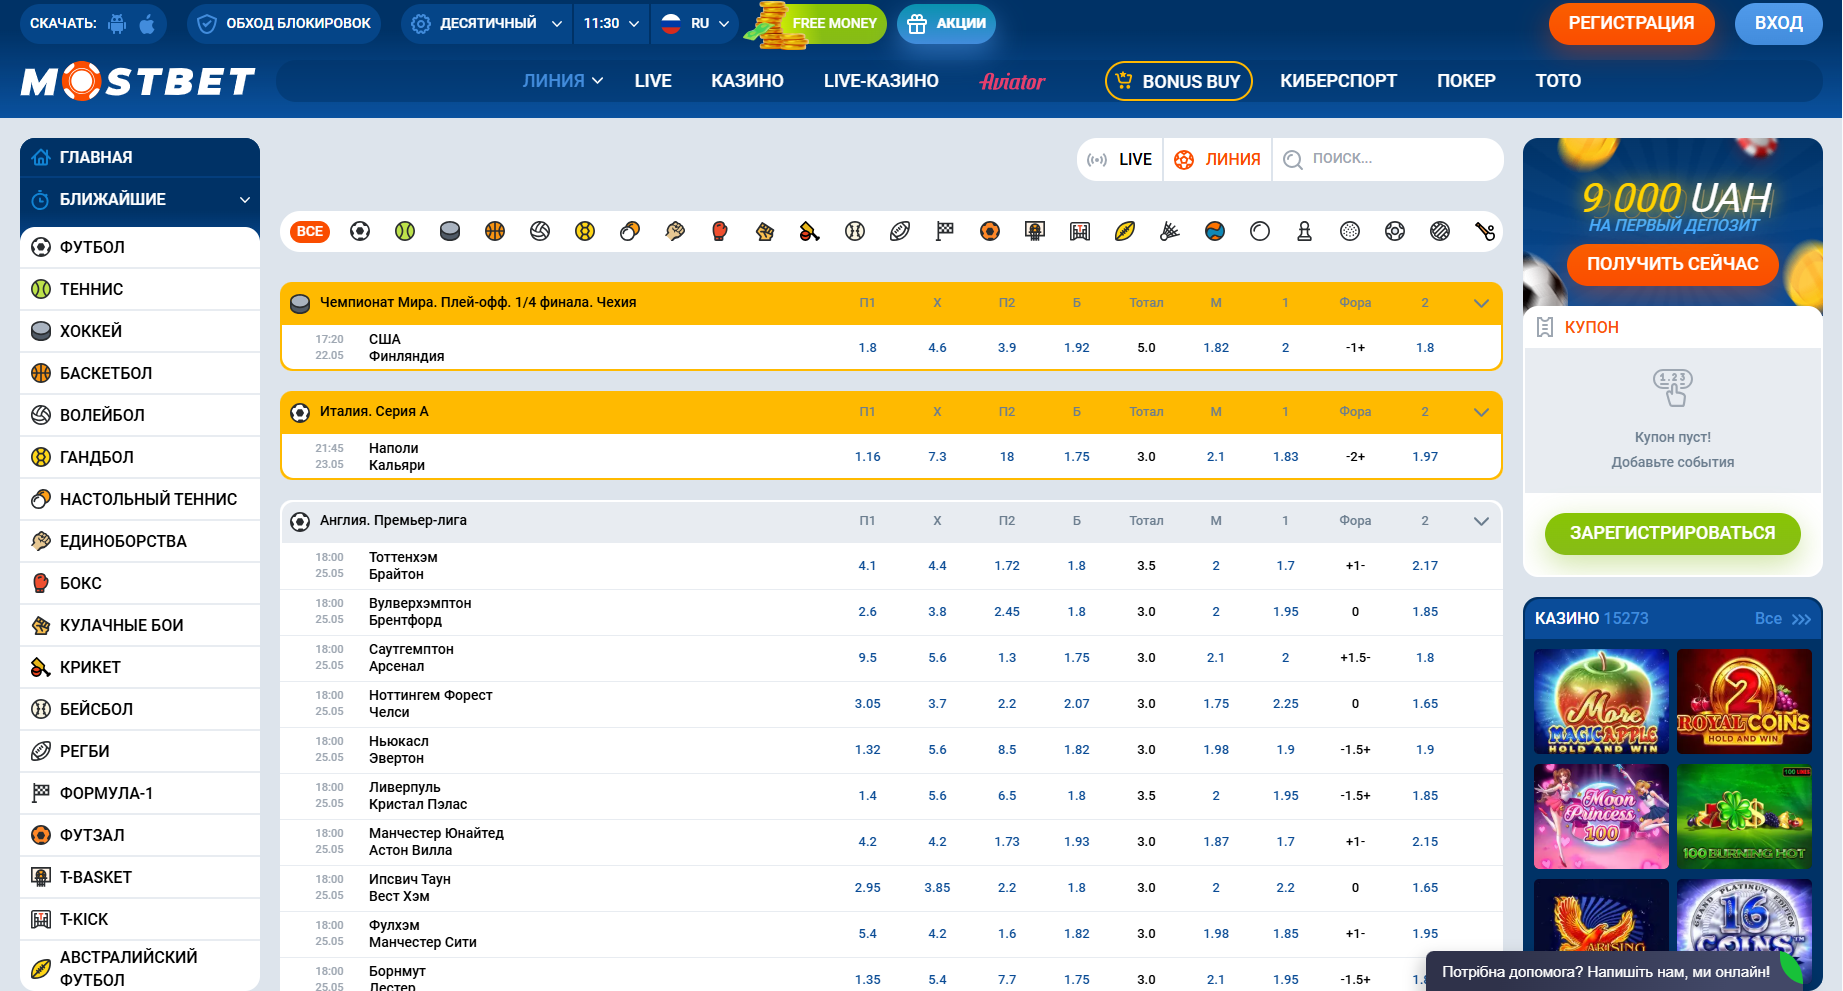Open the АКЦИИ promotions button

[946, 23]
